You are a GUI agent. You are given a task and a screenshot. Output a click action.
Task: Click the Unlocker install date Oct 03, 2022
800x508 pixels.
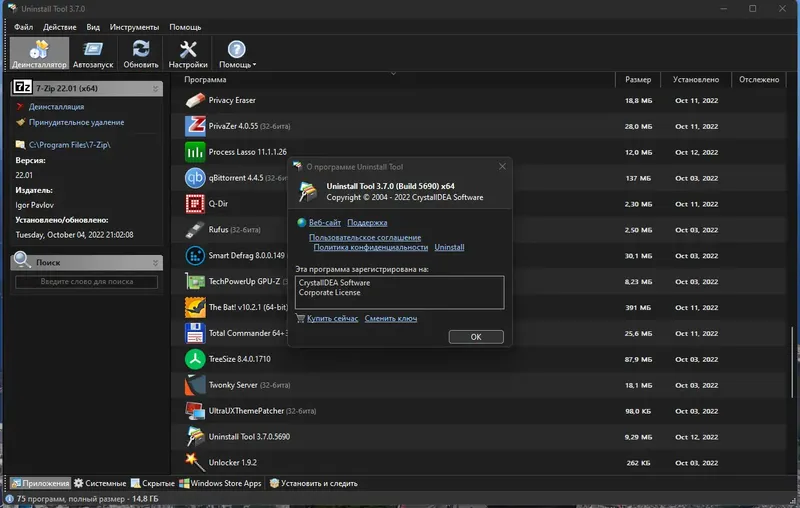point(696,463)
